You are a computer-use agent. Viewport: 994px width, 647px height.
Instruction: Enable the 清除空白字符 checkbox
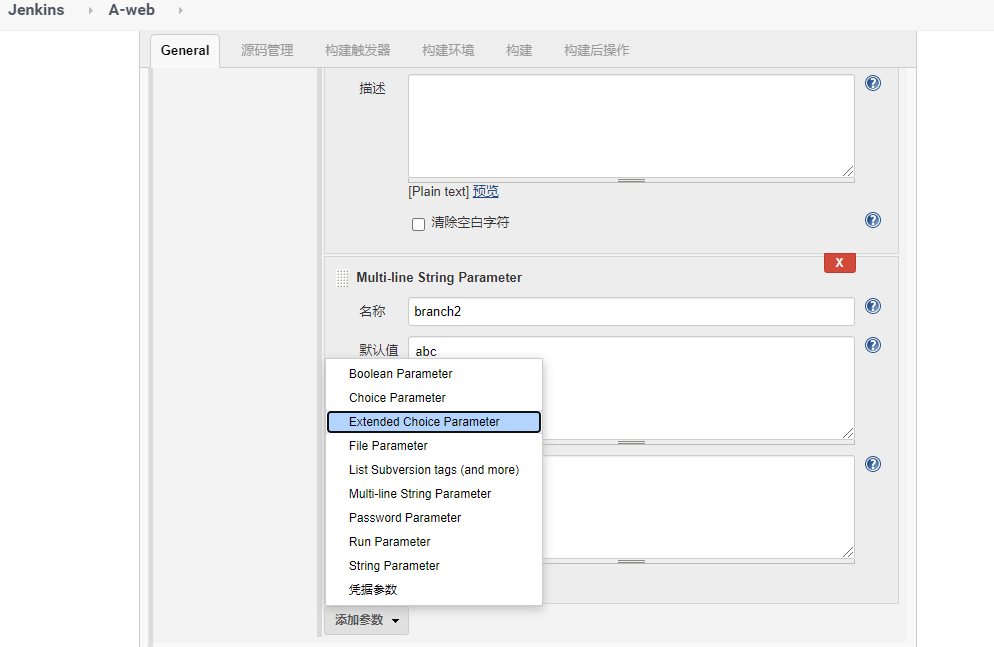[x=418, y=223]
